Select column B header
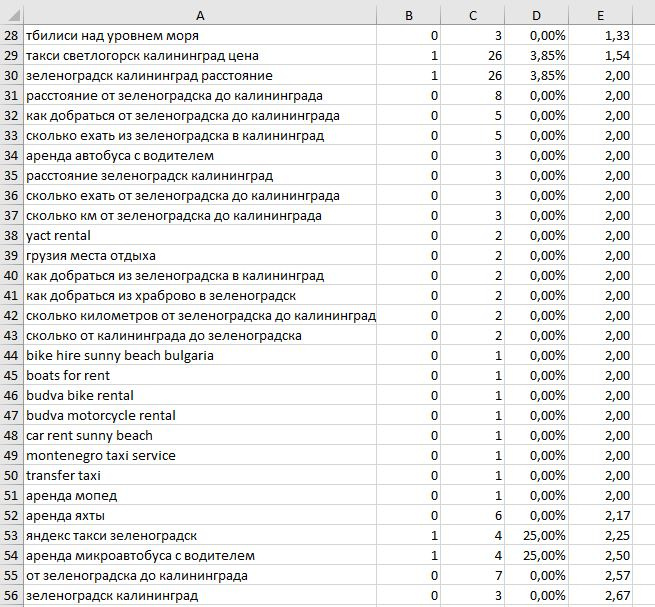 coord(409,15)
